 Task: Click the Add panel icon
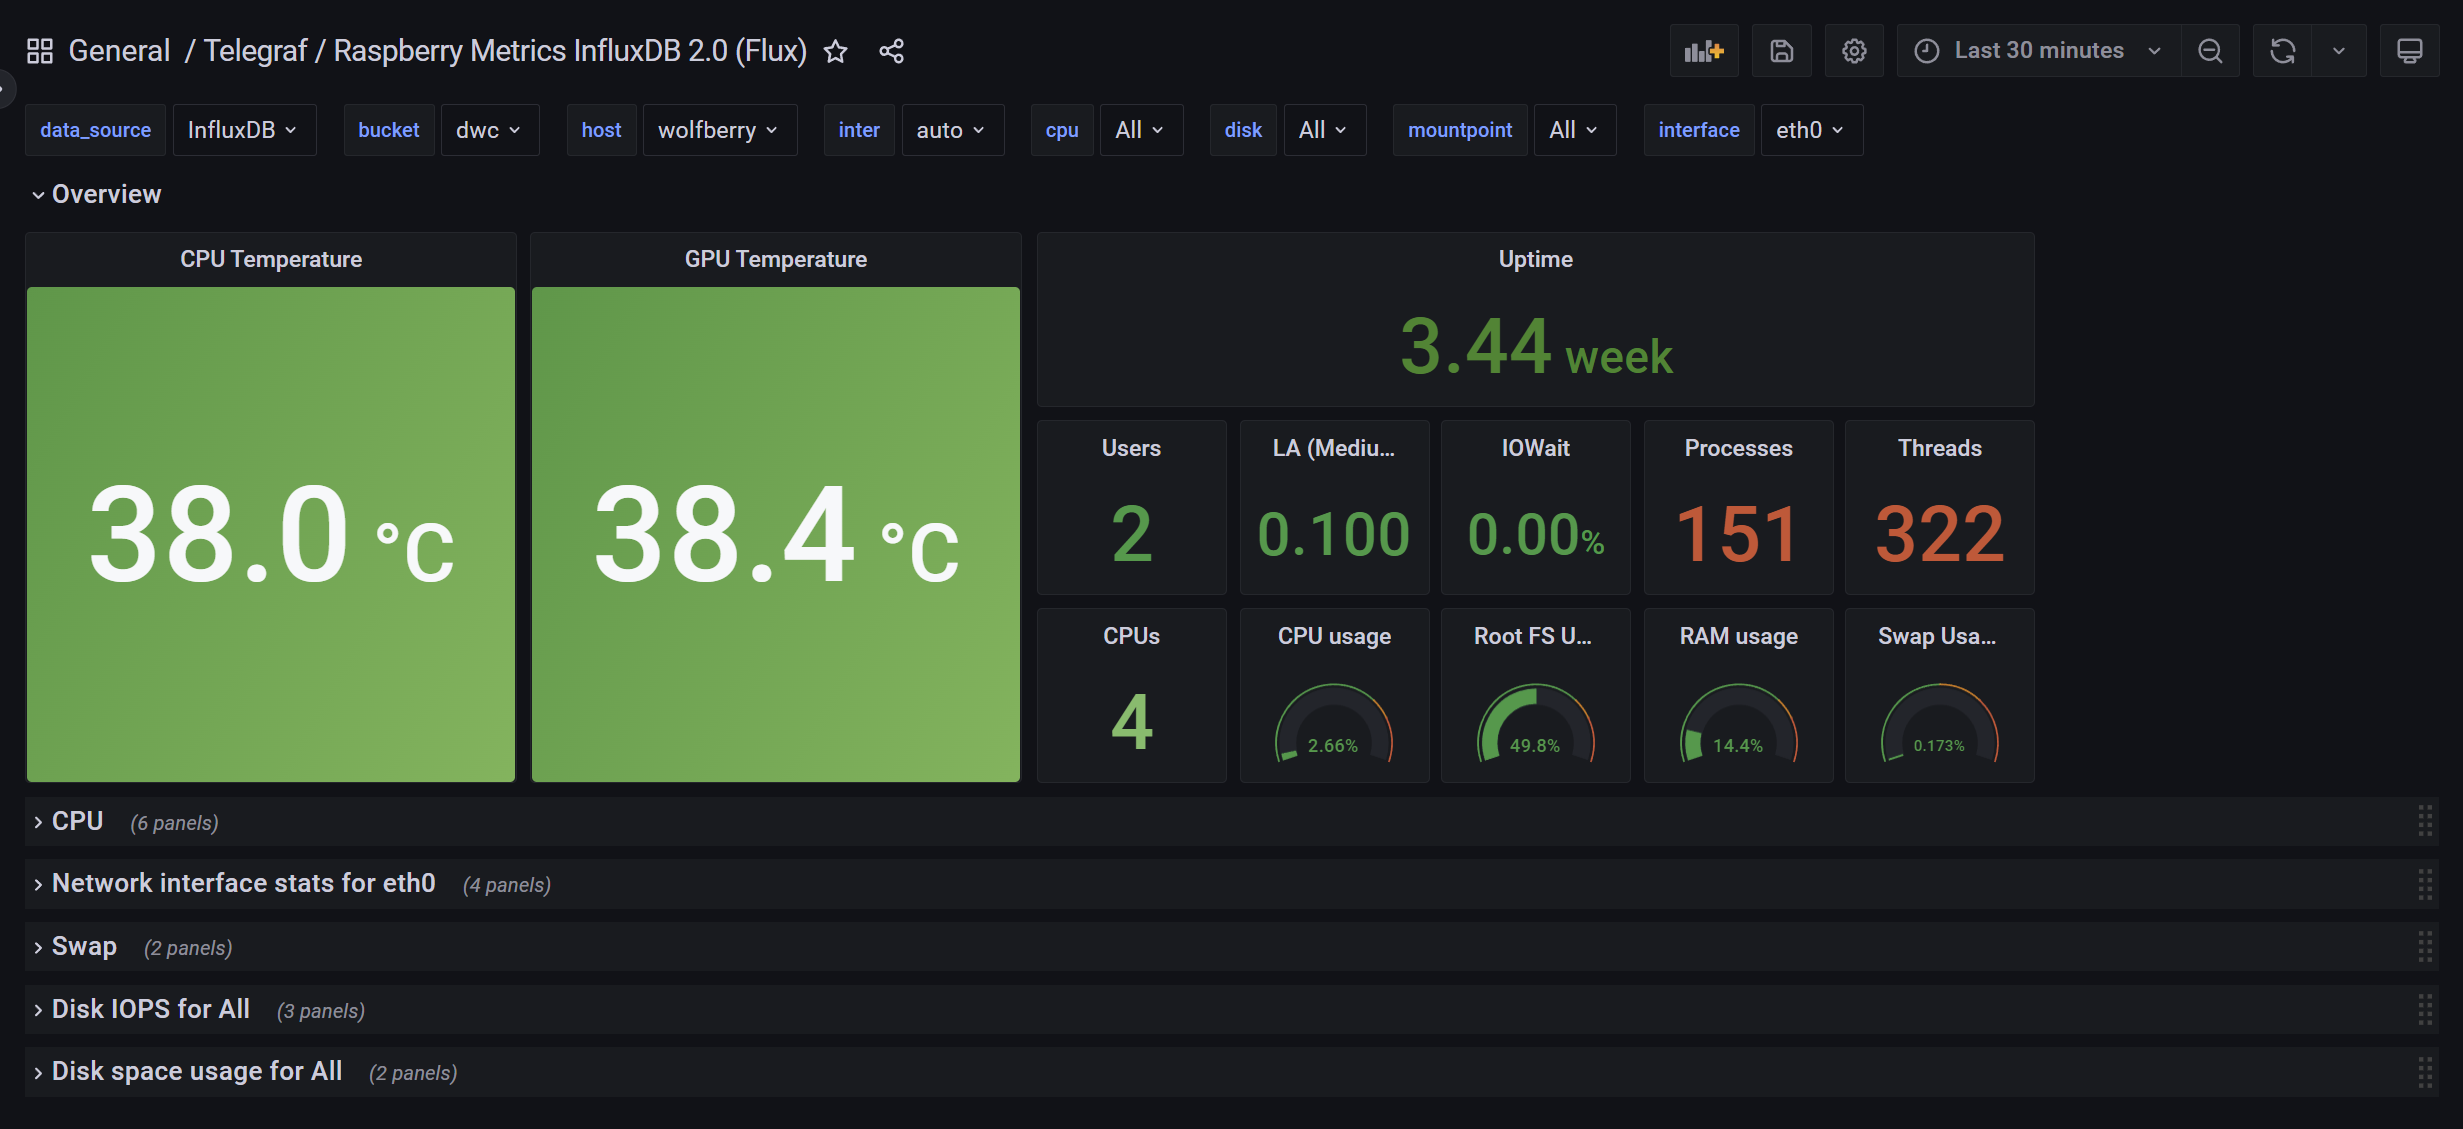click(1703, 51)
